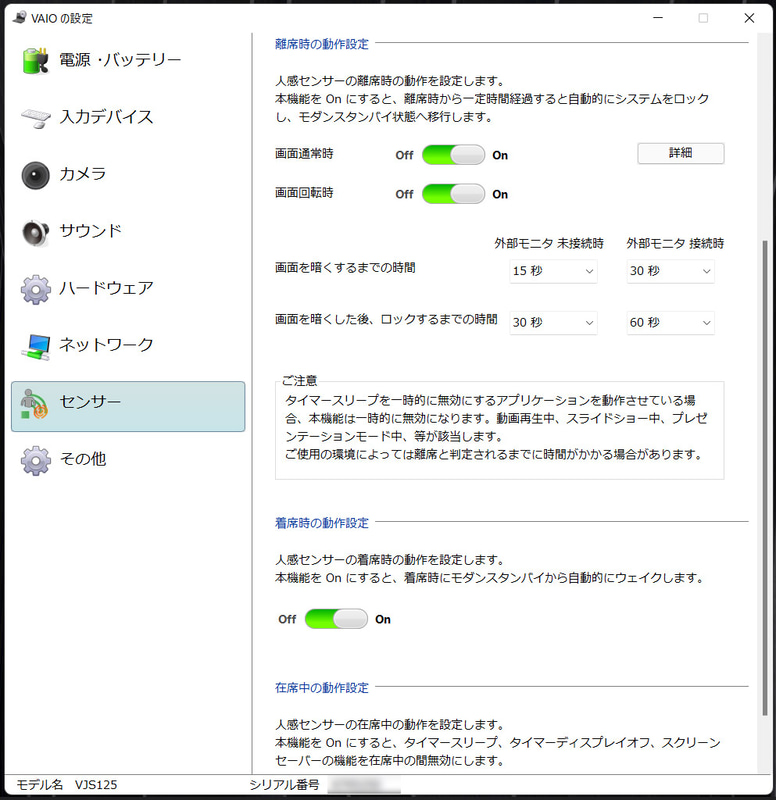Open the 15 秒 dim time dropdown

coord(553,271)
